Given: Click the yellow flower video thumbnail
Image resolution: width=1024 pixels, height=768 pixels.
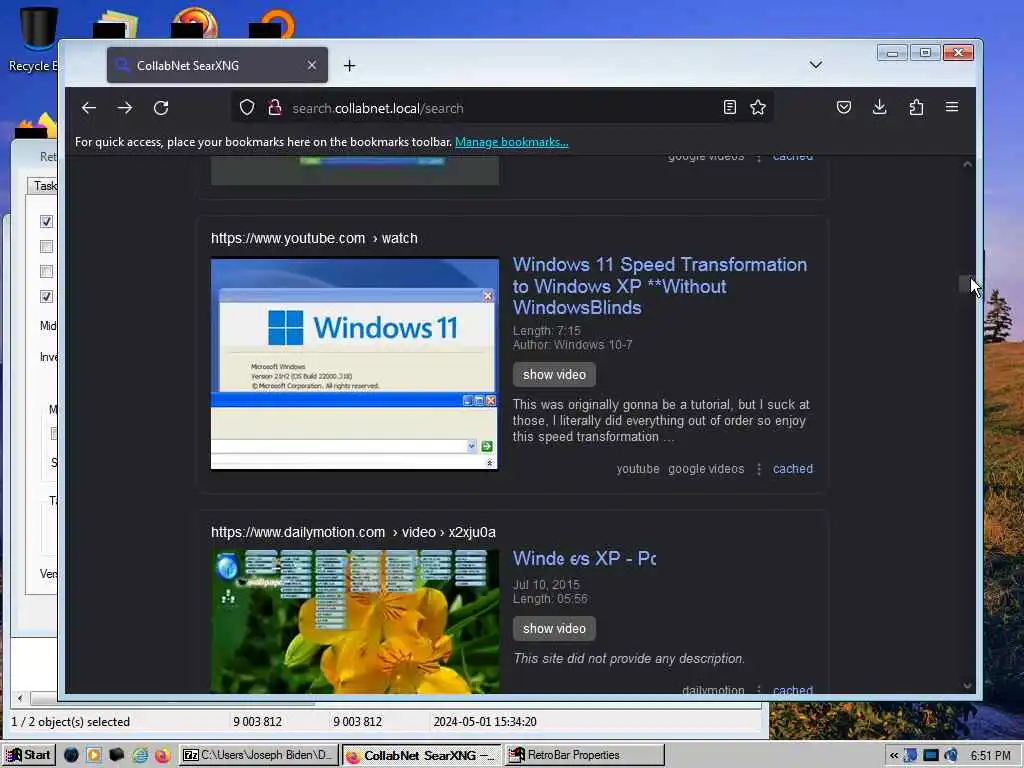Looking at the screenshot, I should [x=355, y=621].
